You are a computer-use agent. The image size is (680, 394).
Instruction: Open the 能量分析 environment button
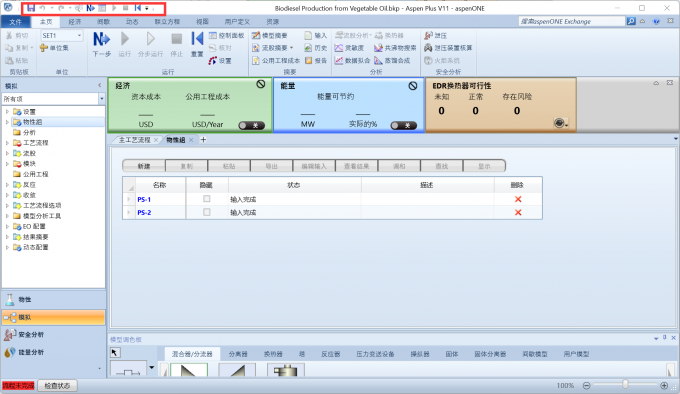point(53,352)
